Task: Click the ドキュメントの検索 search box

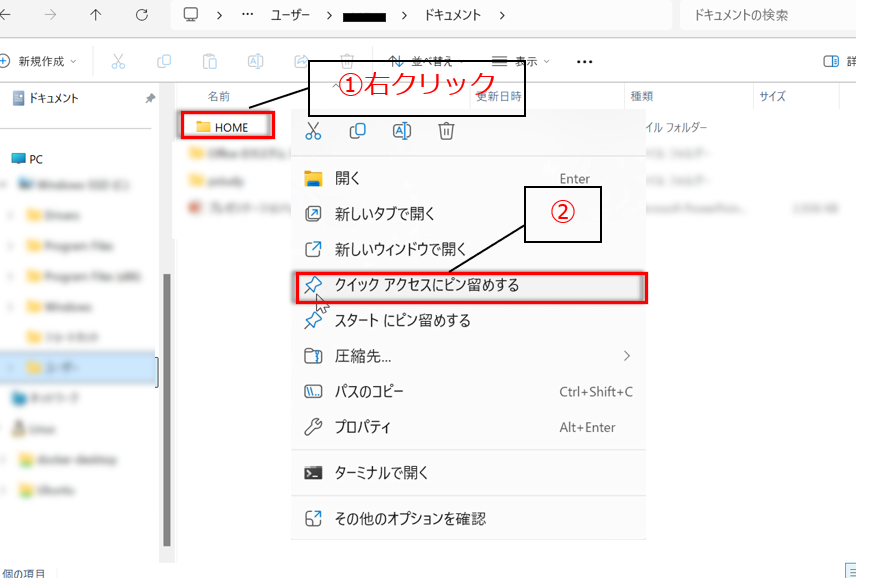Action: click(767, 15)
